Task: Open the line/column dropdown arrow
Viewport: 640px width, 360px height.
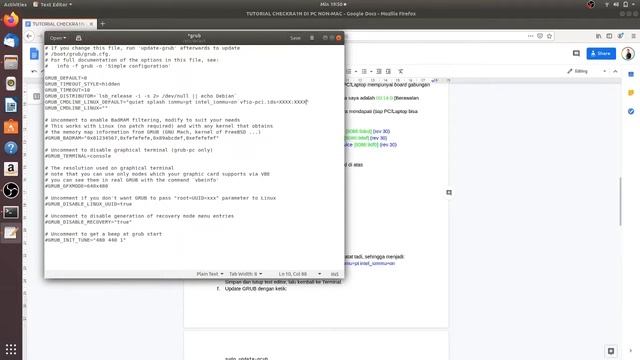Action: click(x=320, y=274)
